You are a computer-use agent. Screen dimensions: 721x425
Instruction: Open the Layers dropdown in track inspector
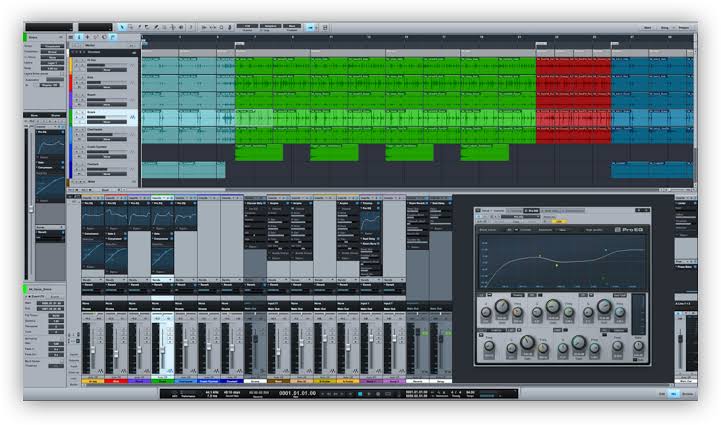tap(52, 63)
